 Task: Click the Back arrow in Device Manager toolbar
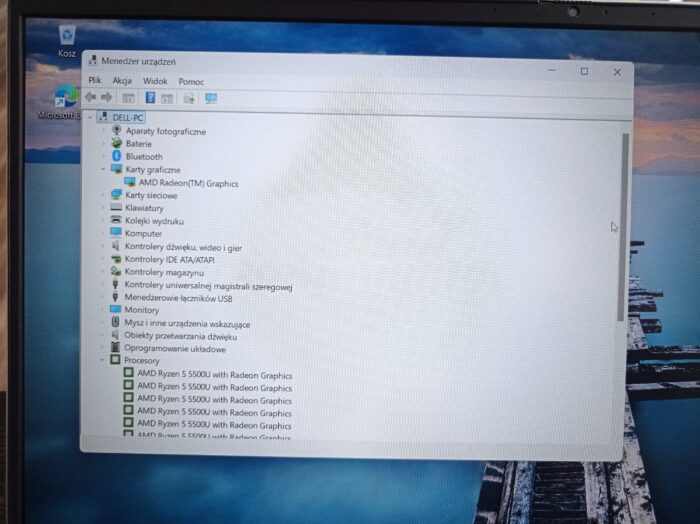point(91,97)
